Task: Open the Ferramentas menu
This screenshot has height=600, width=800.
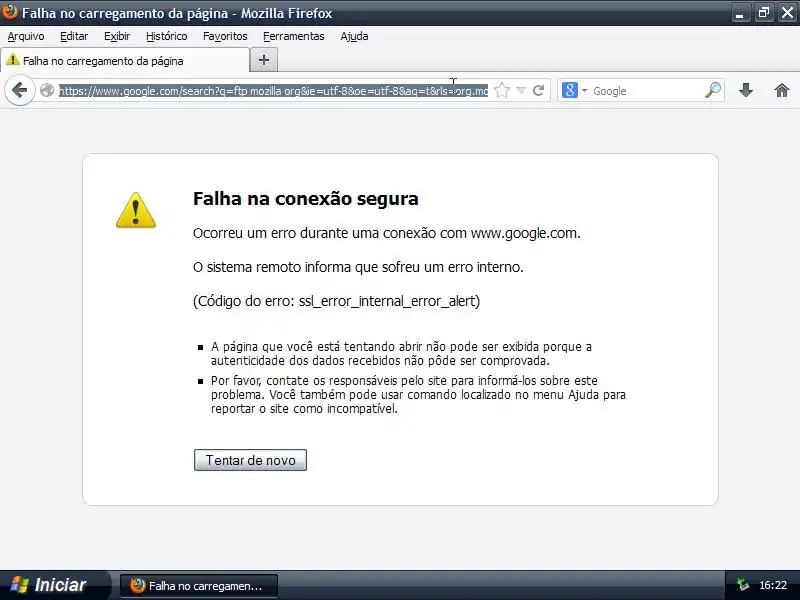Action: coord(294,36)
